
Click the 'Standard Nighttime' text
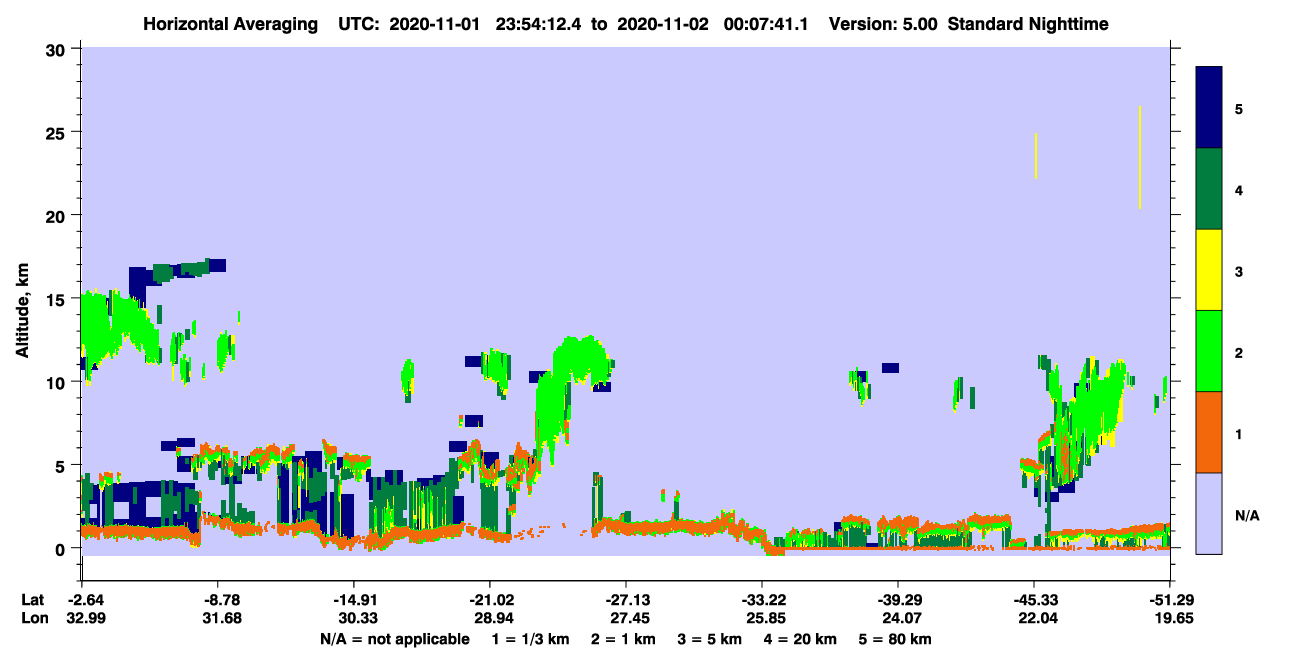coord(1028,23)
